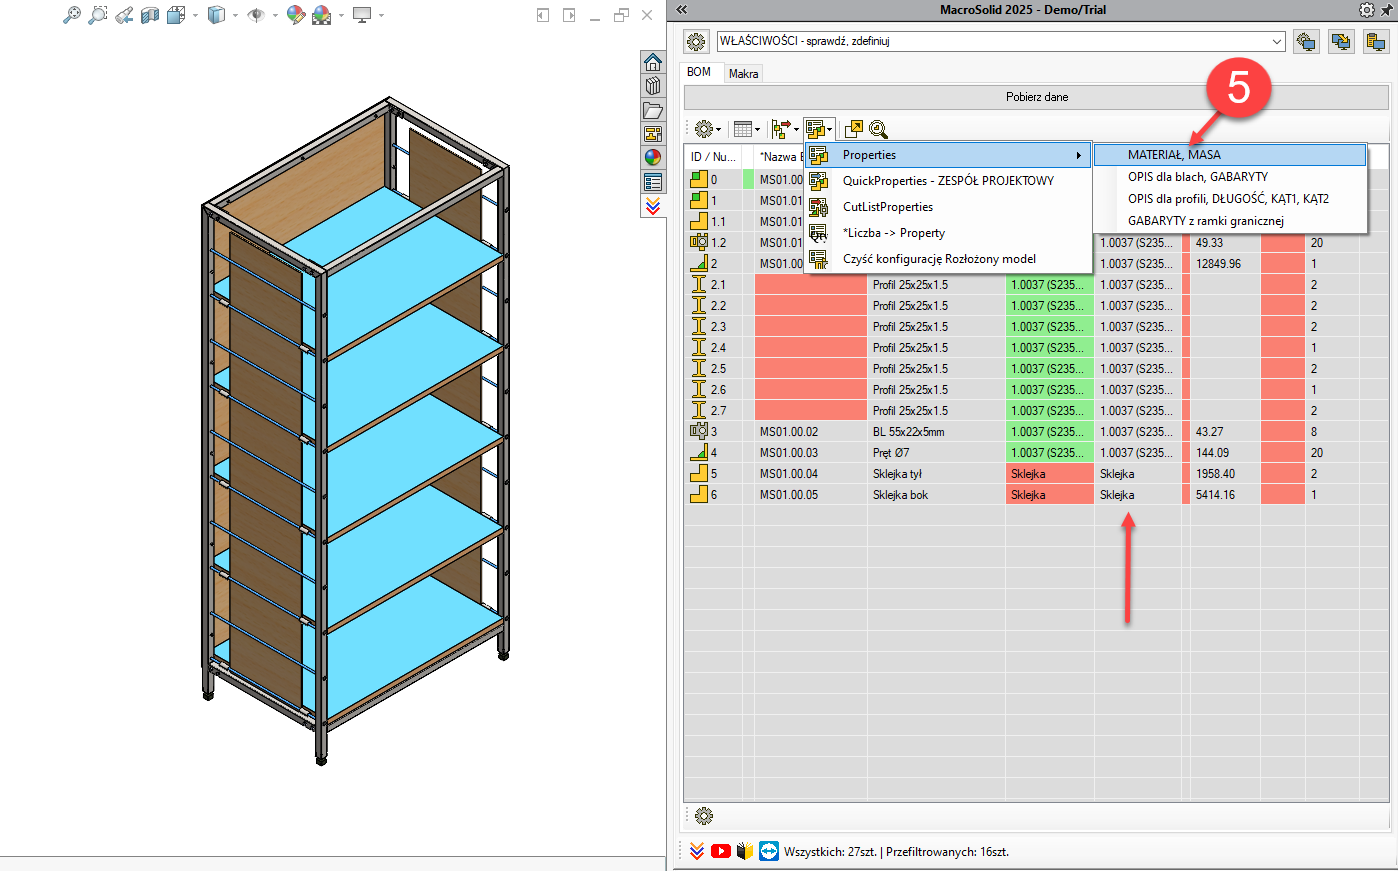Open the help book icon in status bar
The image size is (1398, 871).
[745, 851]
